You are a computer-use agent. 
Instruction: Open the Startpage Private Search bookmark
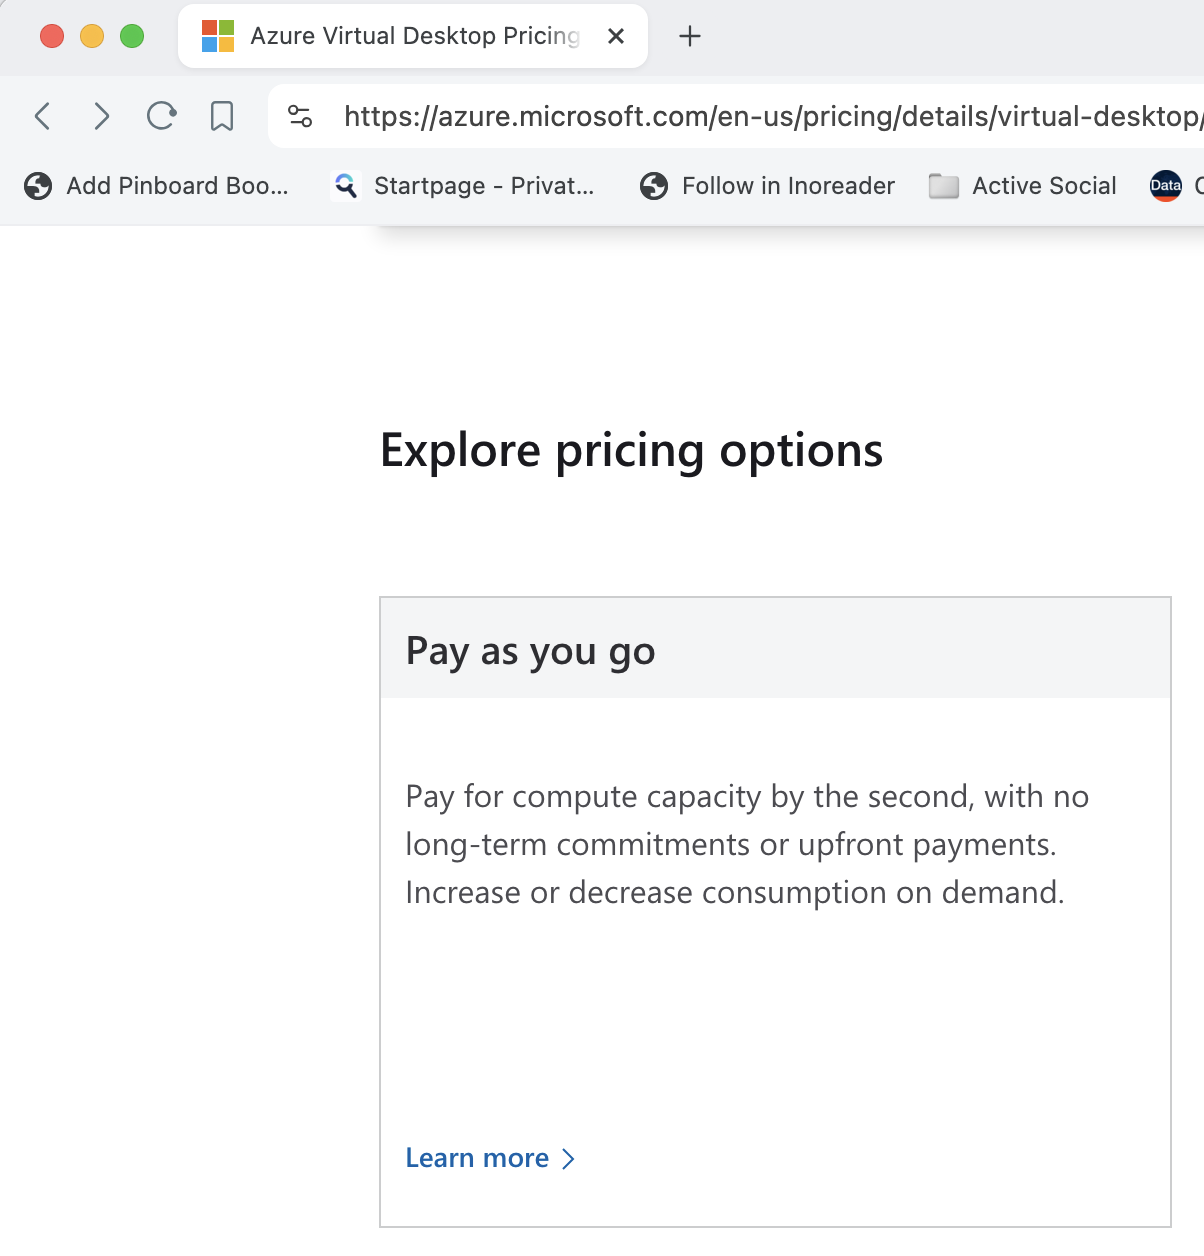463,186
